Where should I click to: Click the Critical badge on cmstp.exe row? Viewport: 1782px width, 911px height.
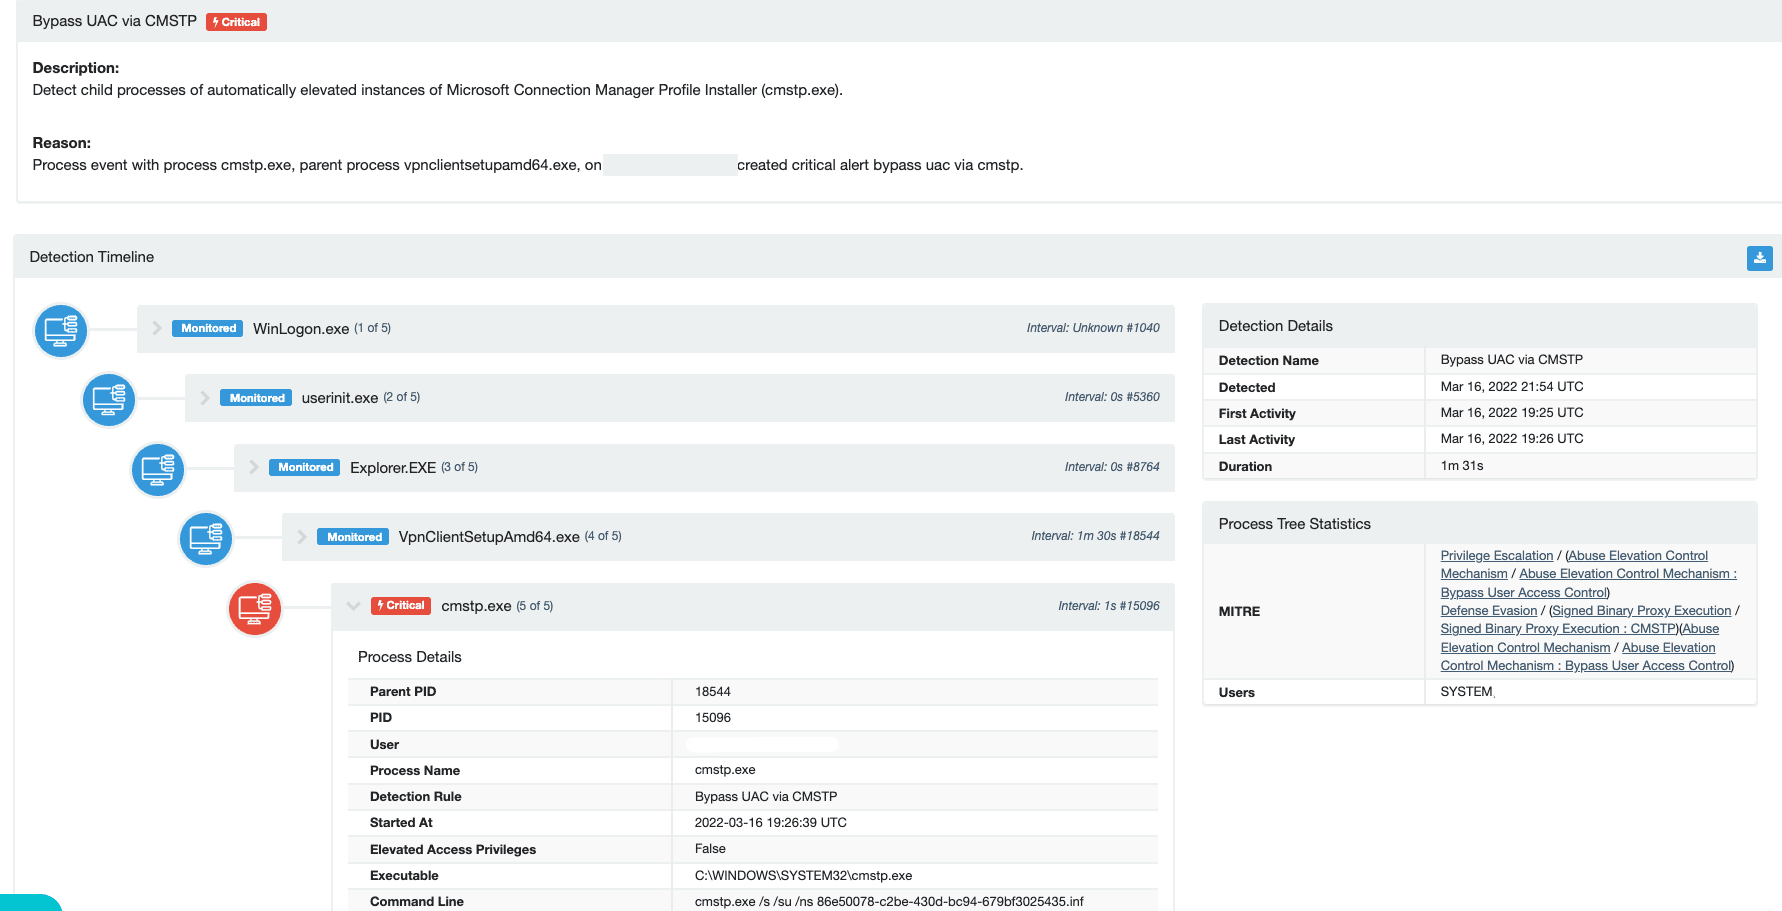click(401, 606)
